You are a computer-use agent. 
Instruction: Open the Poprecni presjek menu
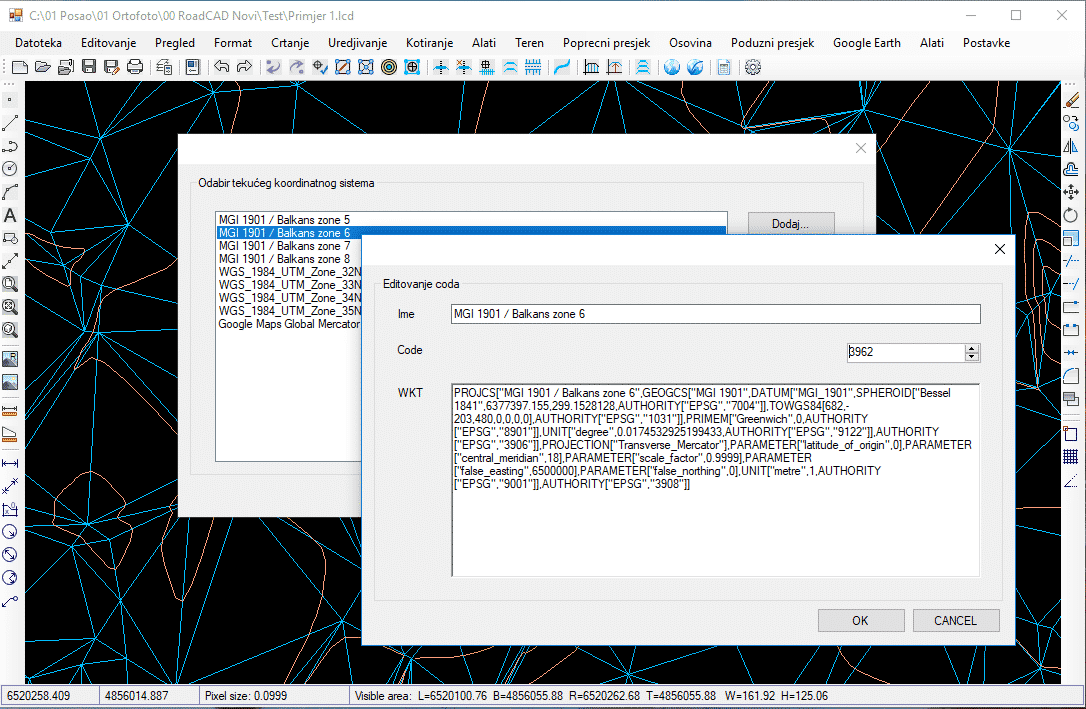coord(606,43)
